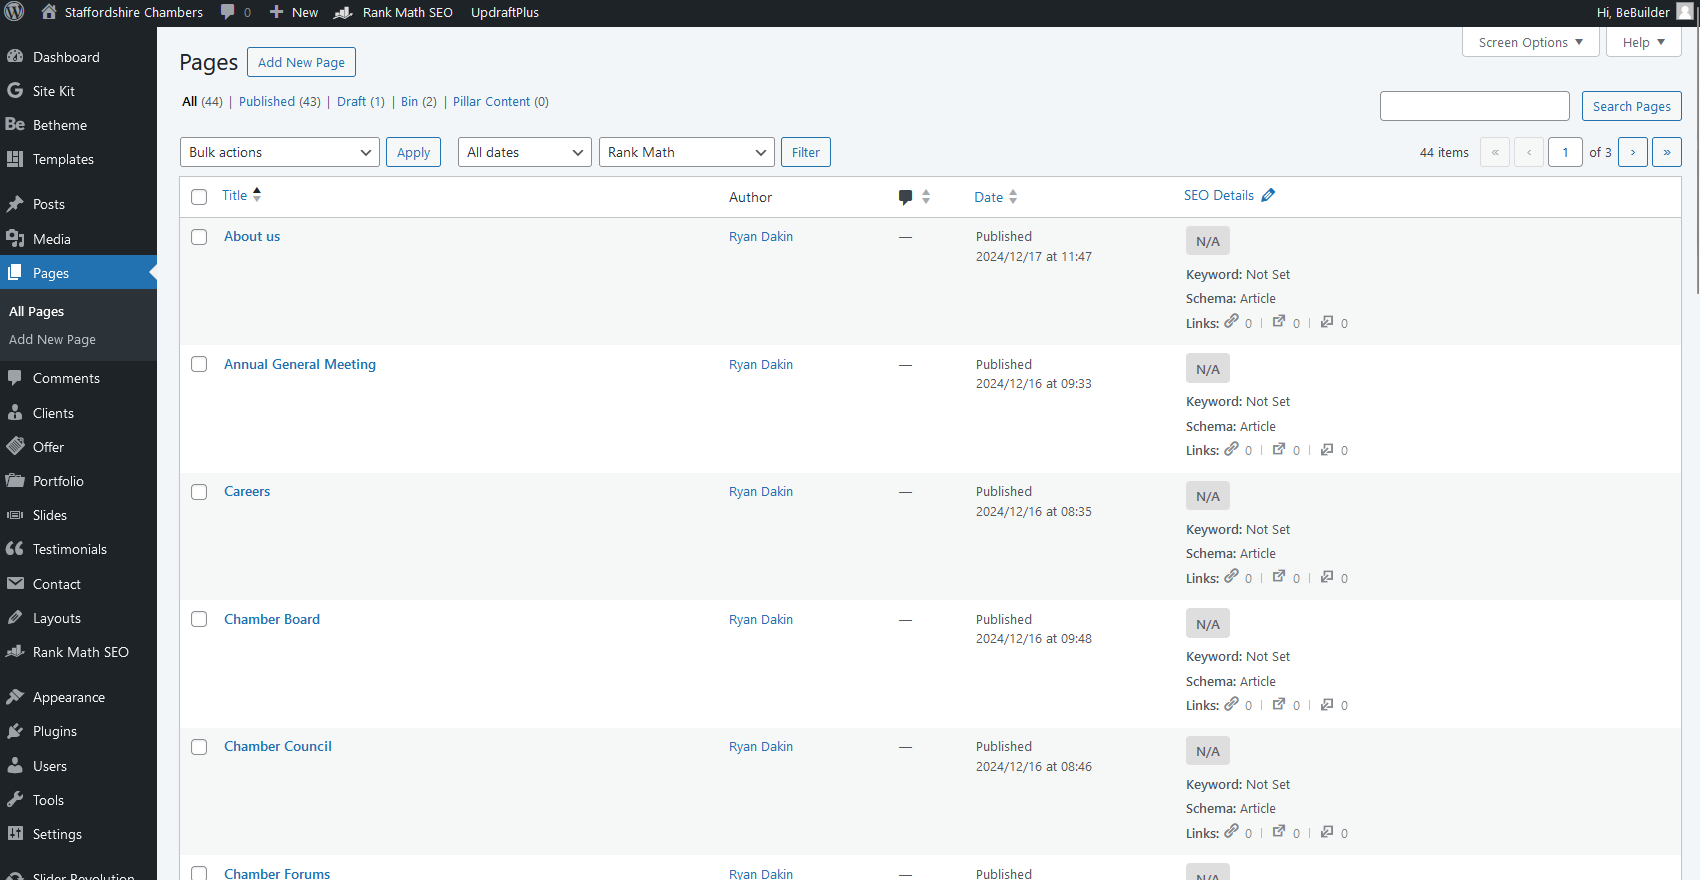Screen dimensions: 1700x880
Task: Focus the search pages text field
Action: (x=1475, y=106)
